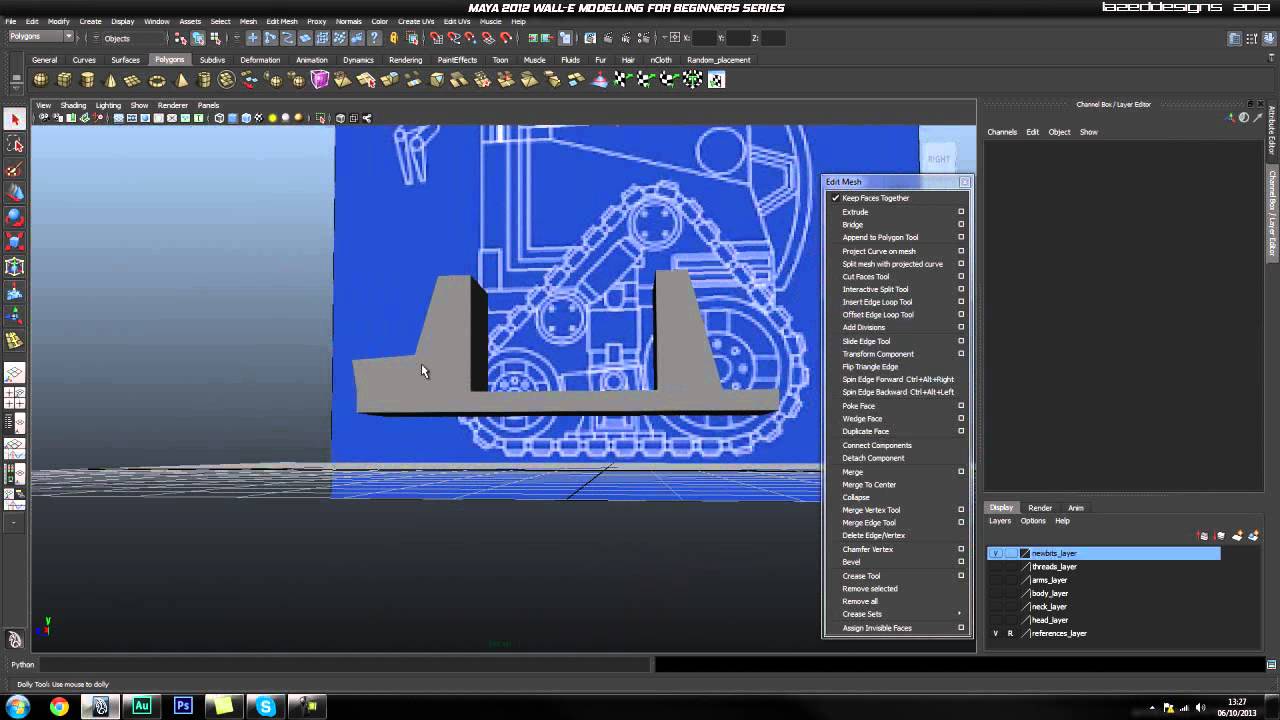Toggle visibility box of neck_layer
The height and width of the screenshot is (720, 1280).
pyautogui.click(x=995, y=607)
